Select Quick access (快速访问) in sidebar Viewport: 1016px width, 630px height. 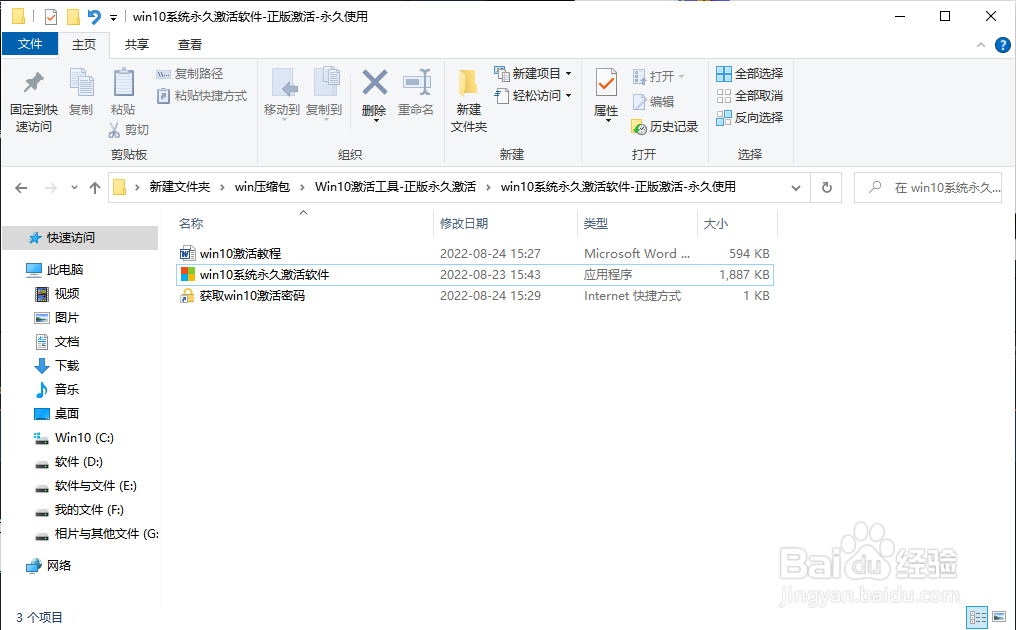[80, 238]
